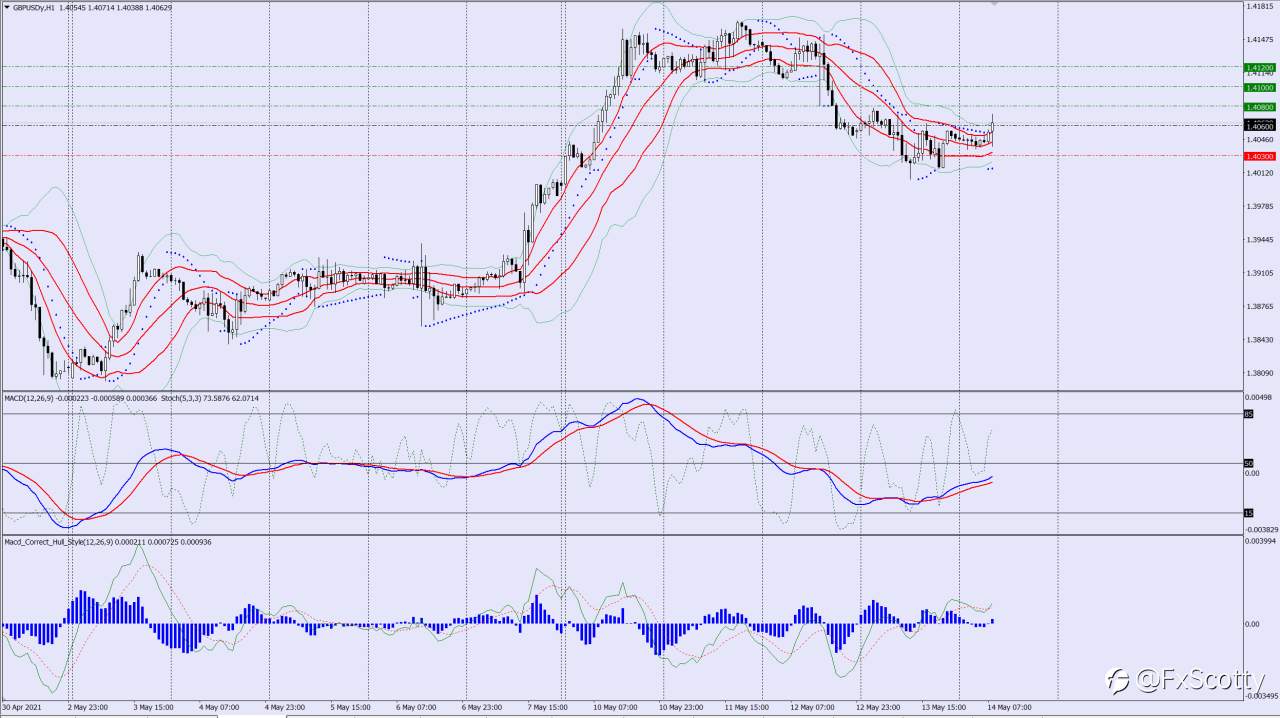
Task: Click the 1.38090 price axis value
Action: click(1258, 373)
